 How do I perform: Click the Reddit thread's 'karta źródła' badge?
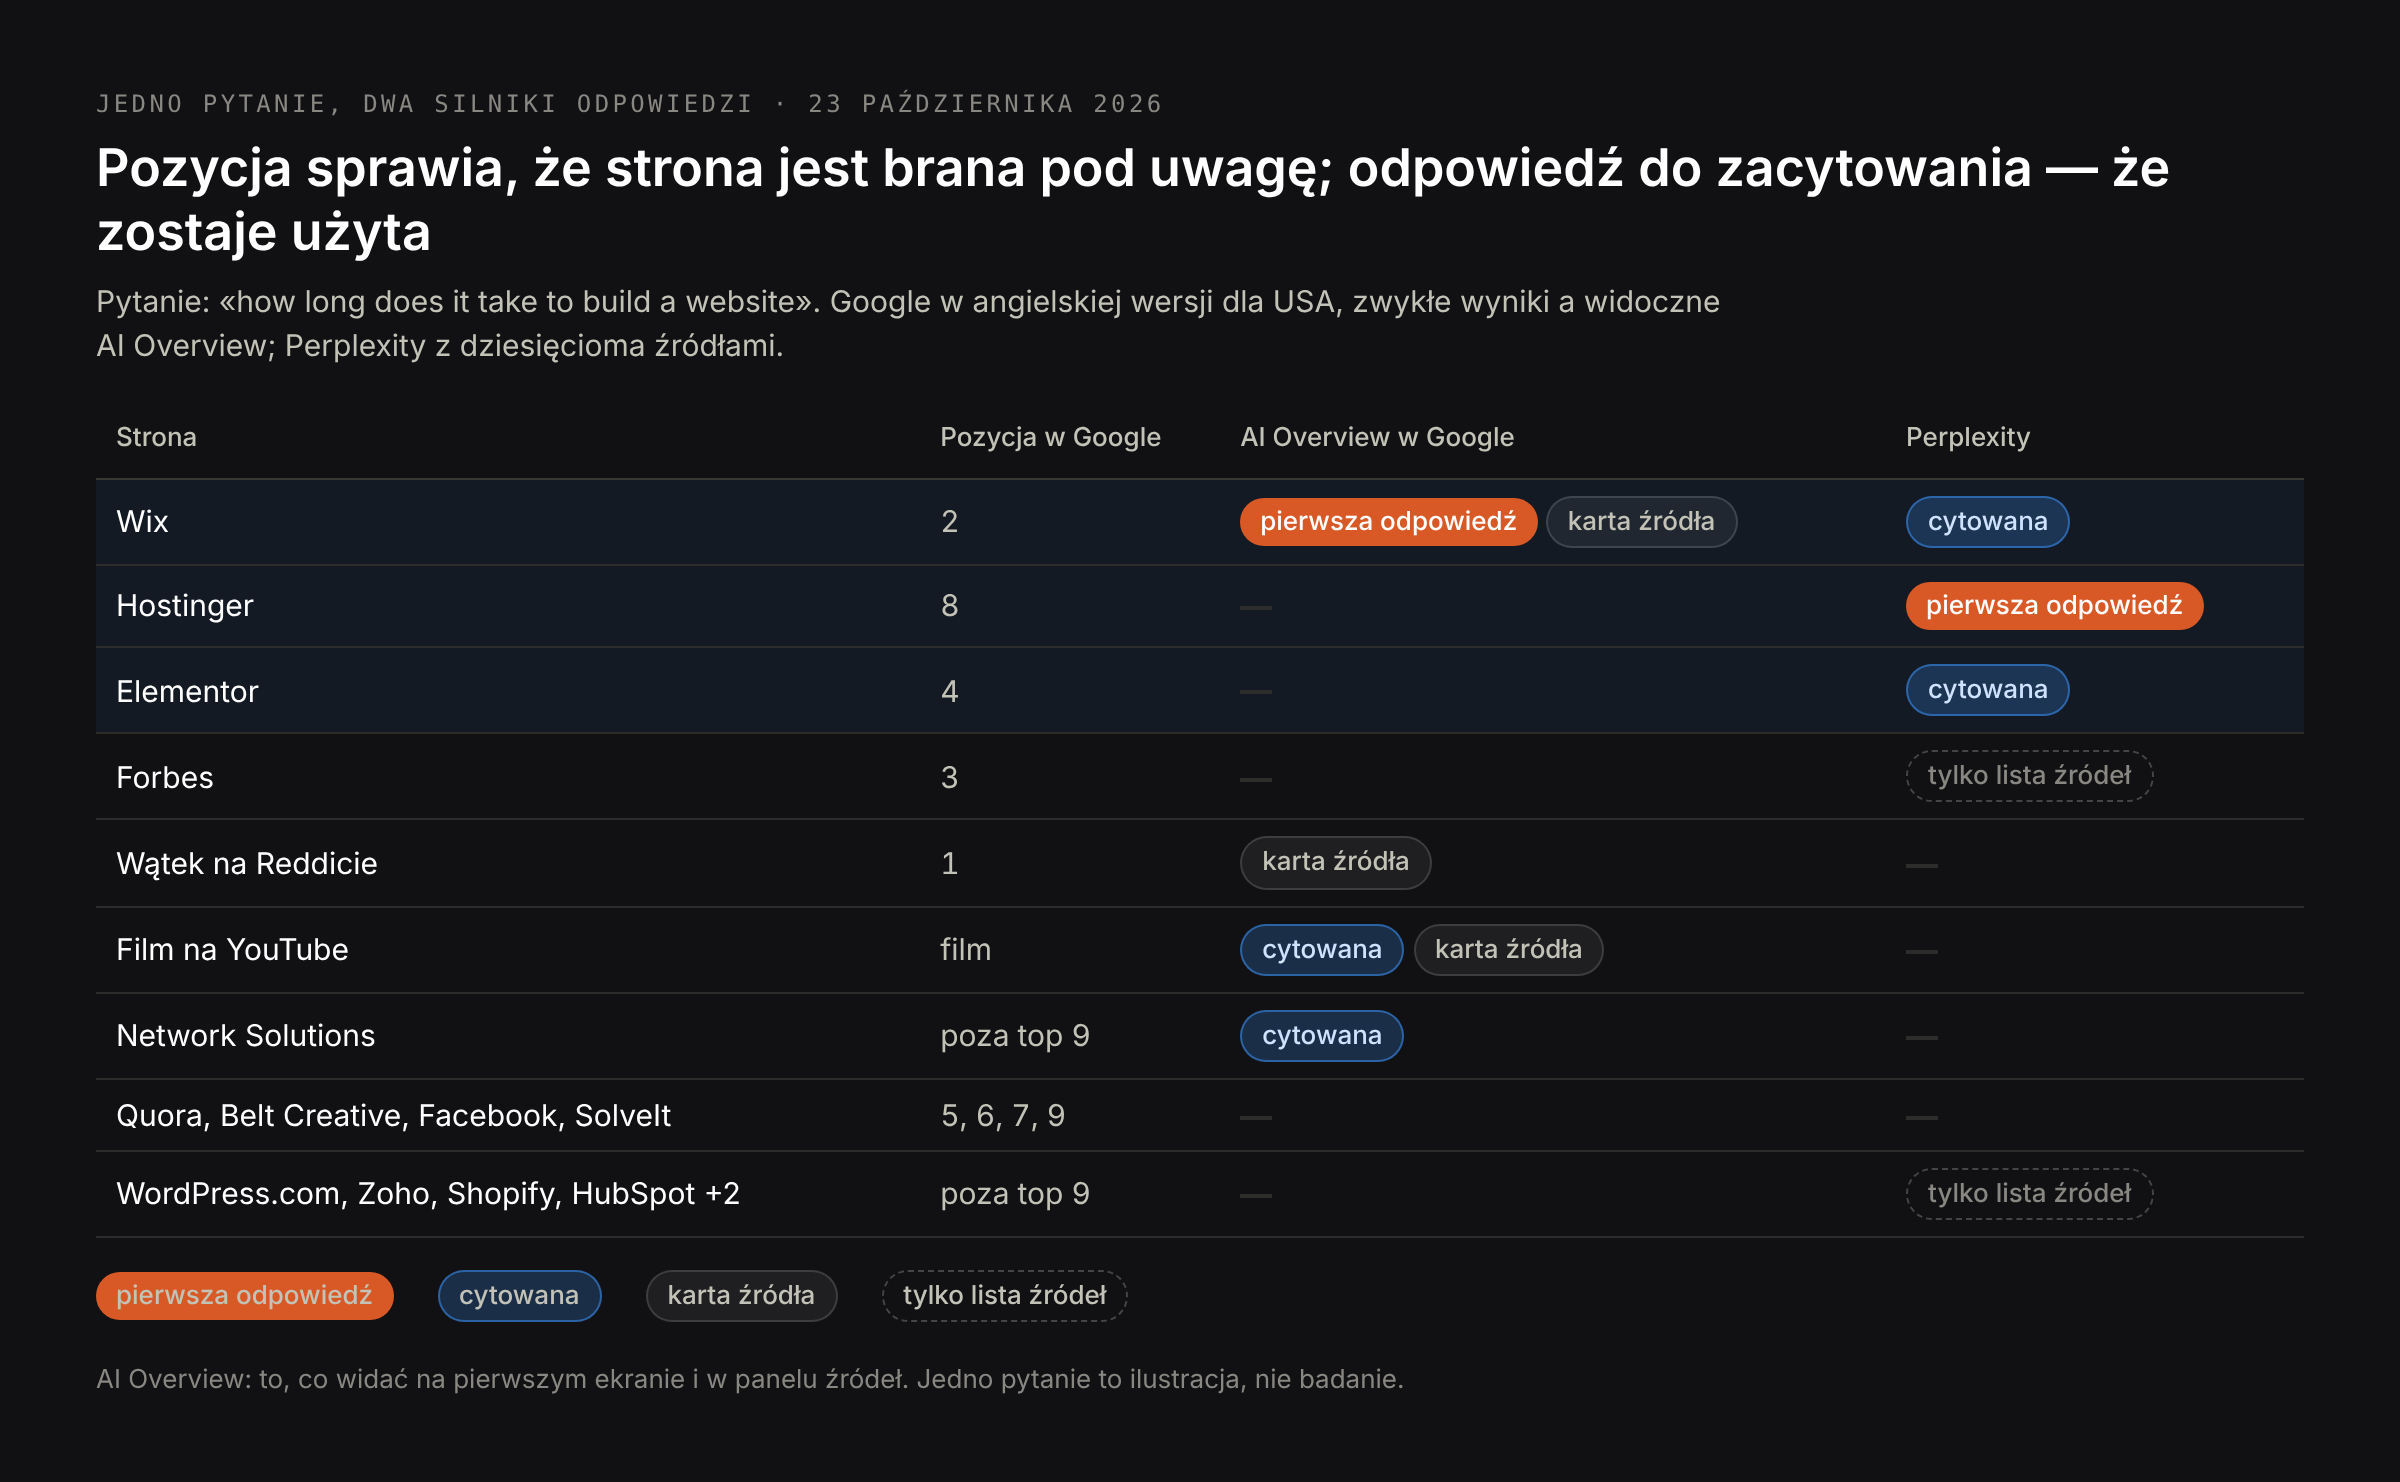click(x=1335, y=861)
